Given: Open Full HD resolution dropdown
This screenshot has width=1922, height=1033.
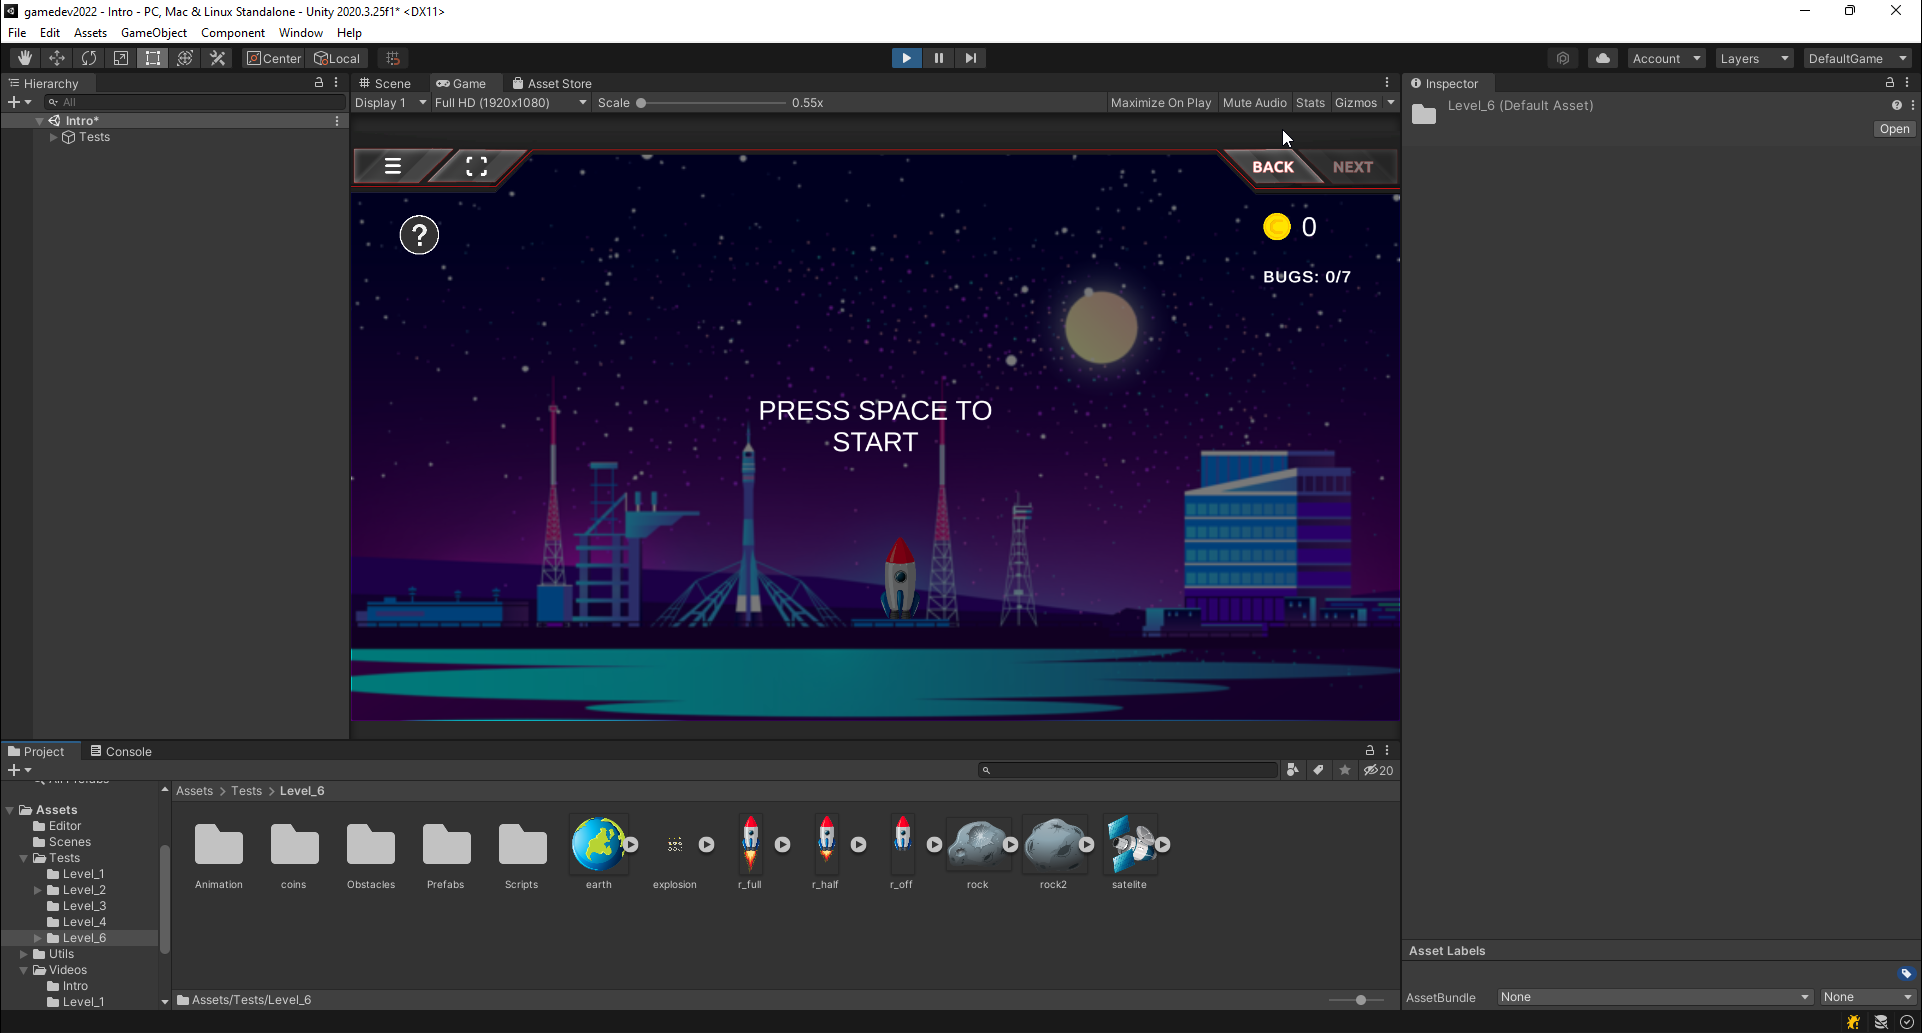Looking at the screenshot, I should [510, 102].
